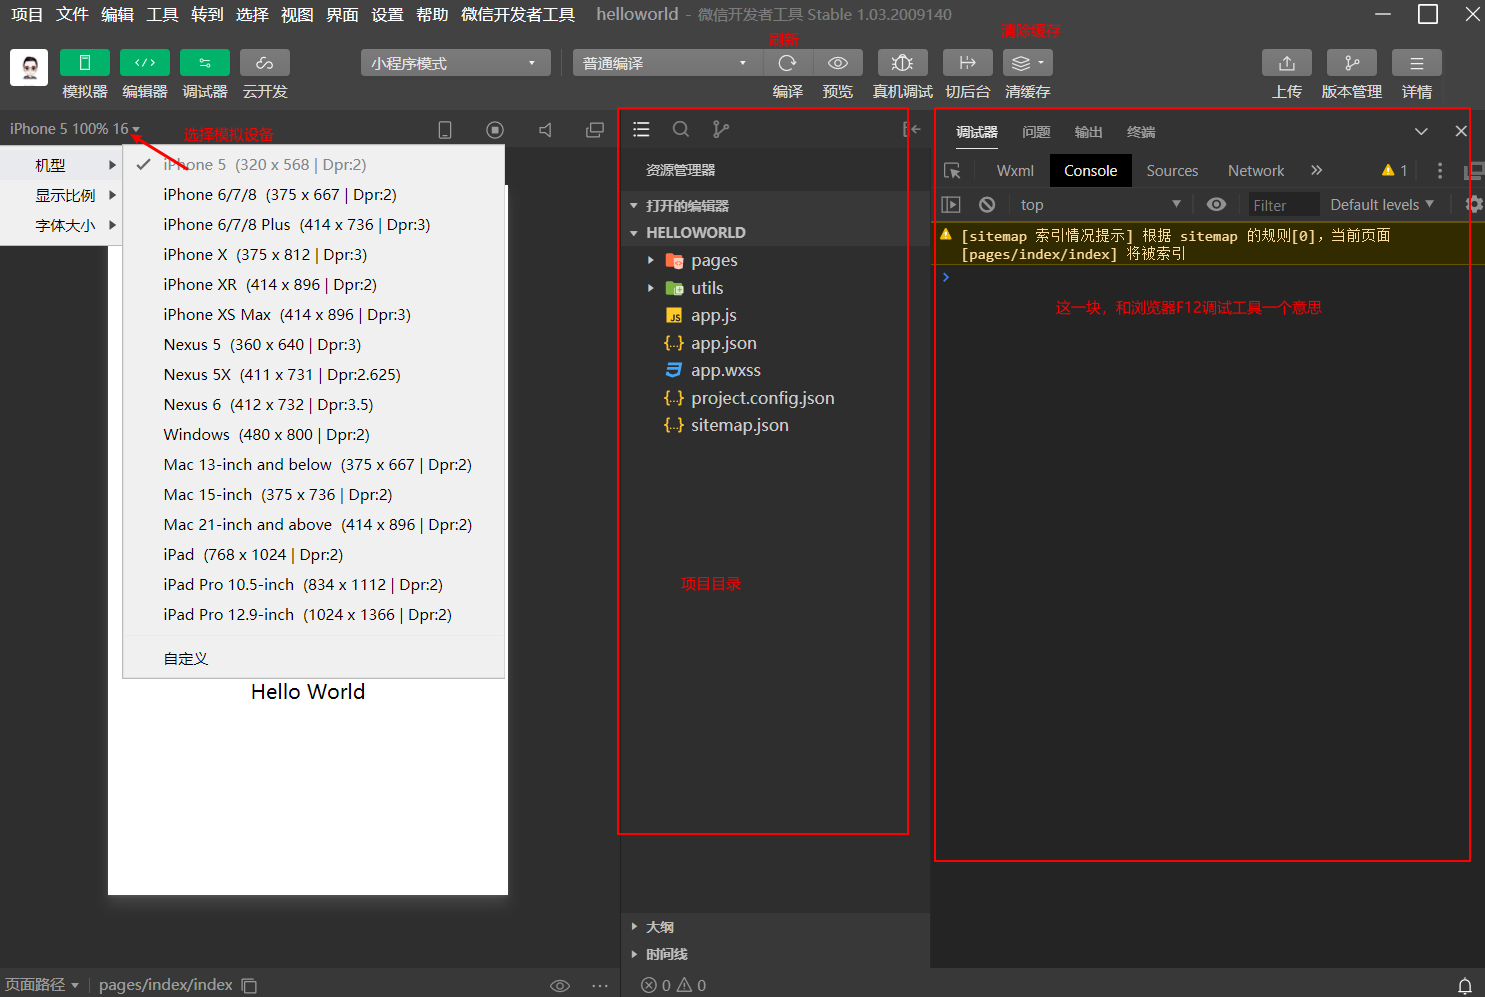The height and width of the screenshot is (997, 1485).
Task: Toggle the 编辑器 editor panel button
Action: (x=145, y=63)
